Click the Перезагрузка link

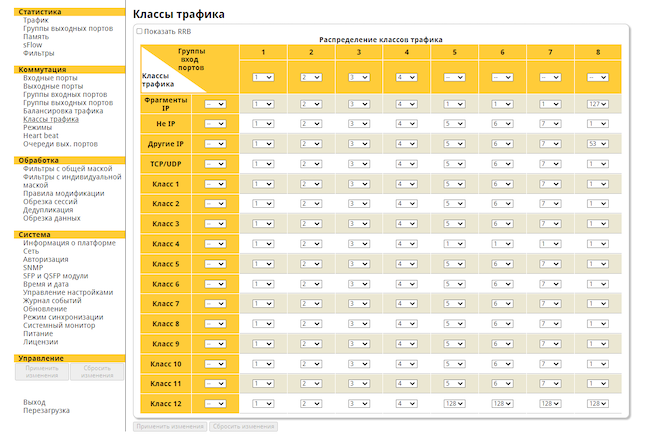[x=46, y=411]
